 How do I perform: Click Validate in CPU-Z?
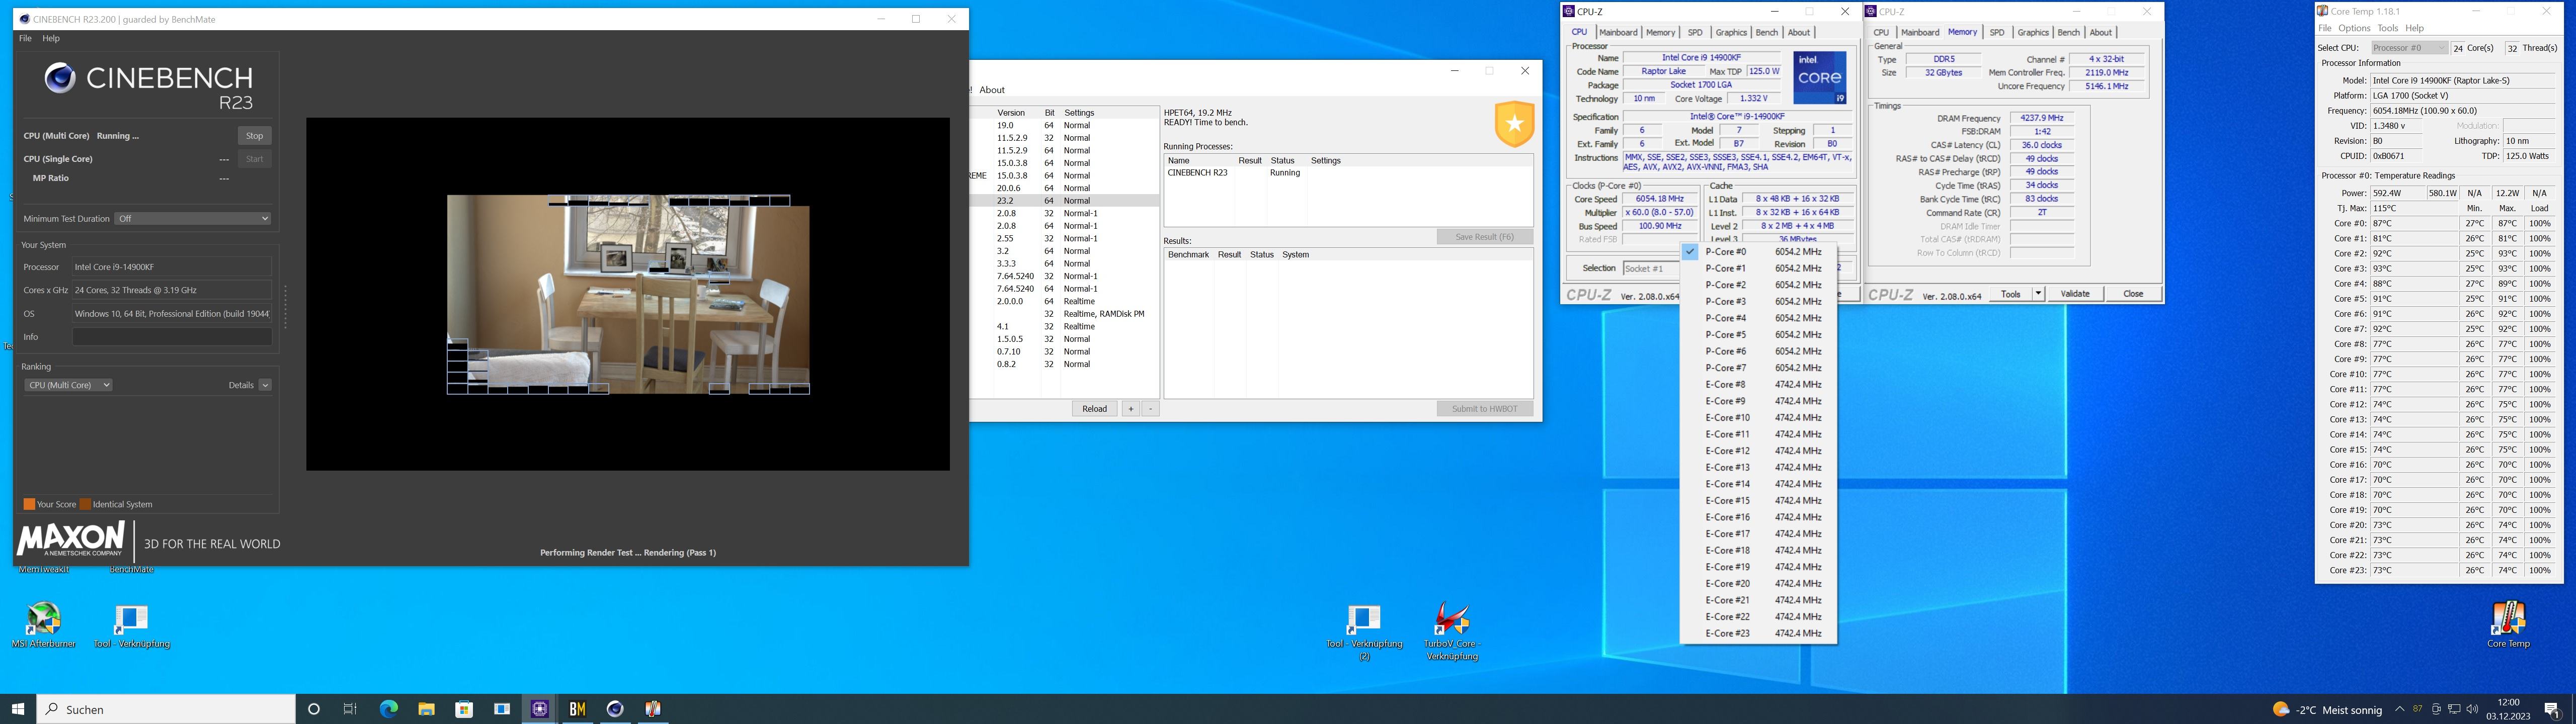(x=2075, y=294)
